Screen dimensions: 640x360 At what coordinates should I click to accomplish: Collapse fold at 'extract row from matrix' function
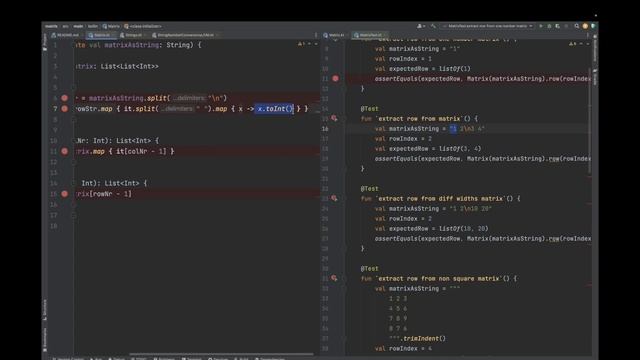click(x=344, y=119)
